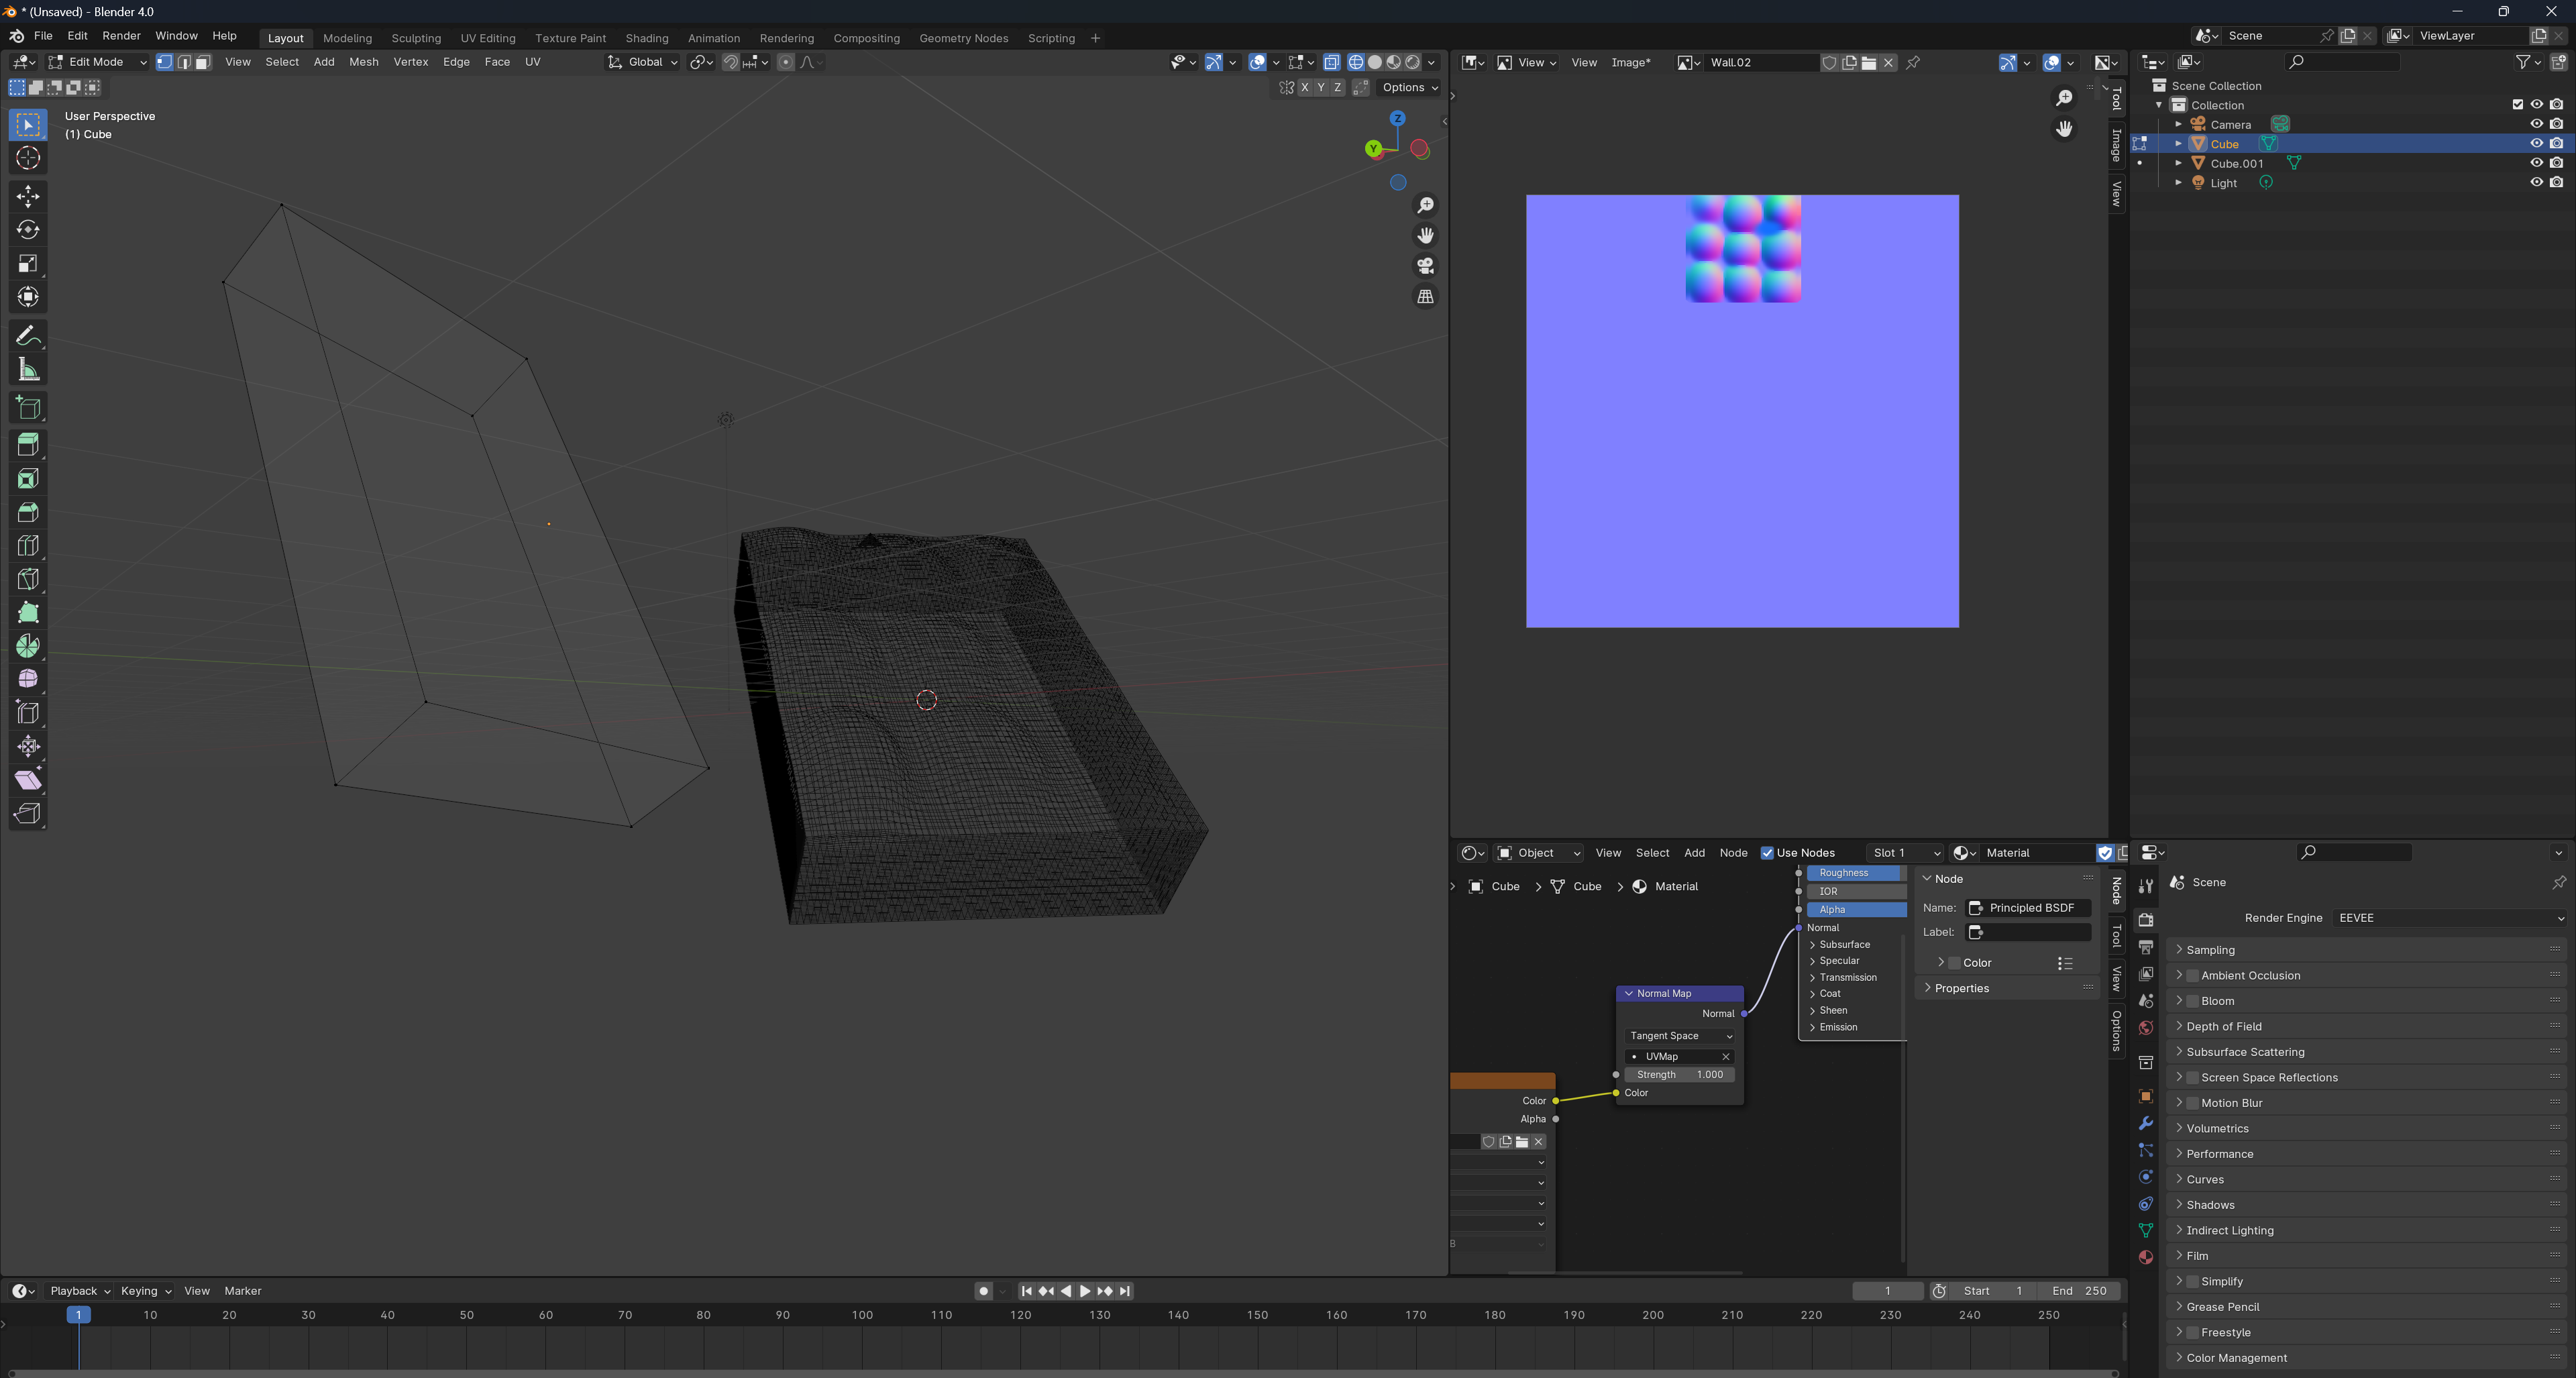Toggle camera view in viewport
This screenshot has width=2576, height=1378.
click(1425, 266)
